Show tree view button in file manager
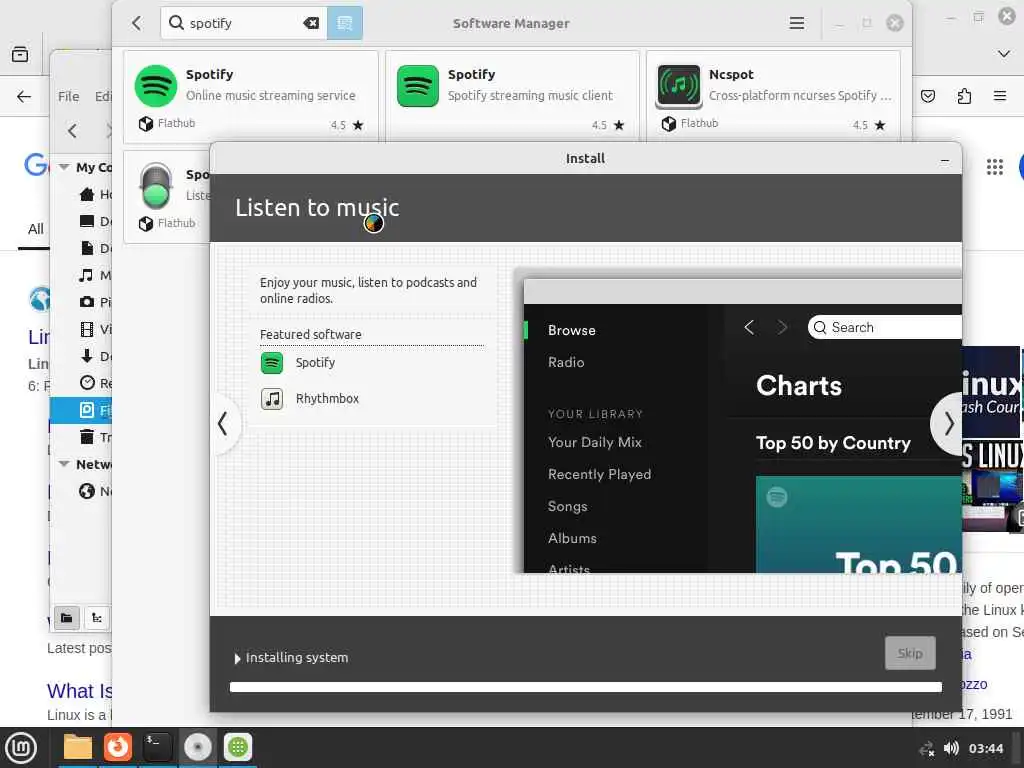 (x=97, y=618)
